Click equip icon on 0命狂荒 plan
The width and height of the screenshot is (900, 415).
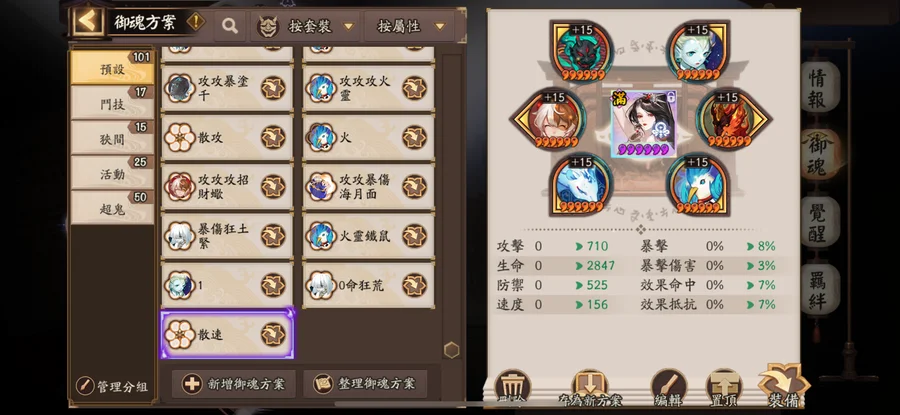point(414,285)
